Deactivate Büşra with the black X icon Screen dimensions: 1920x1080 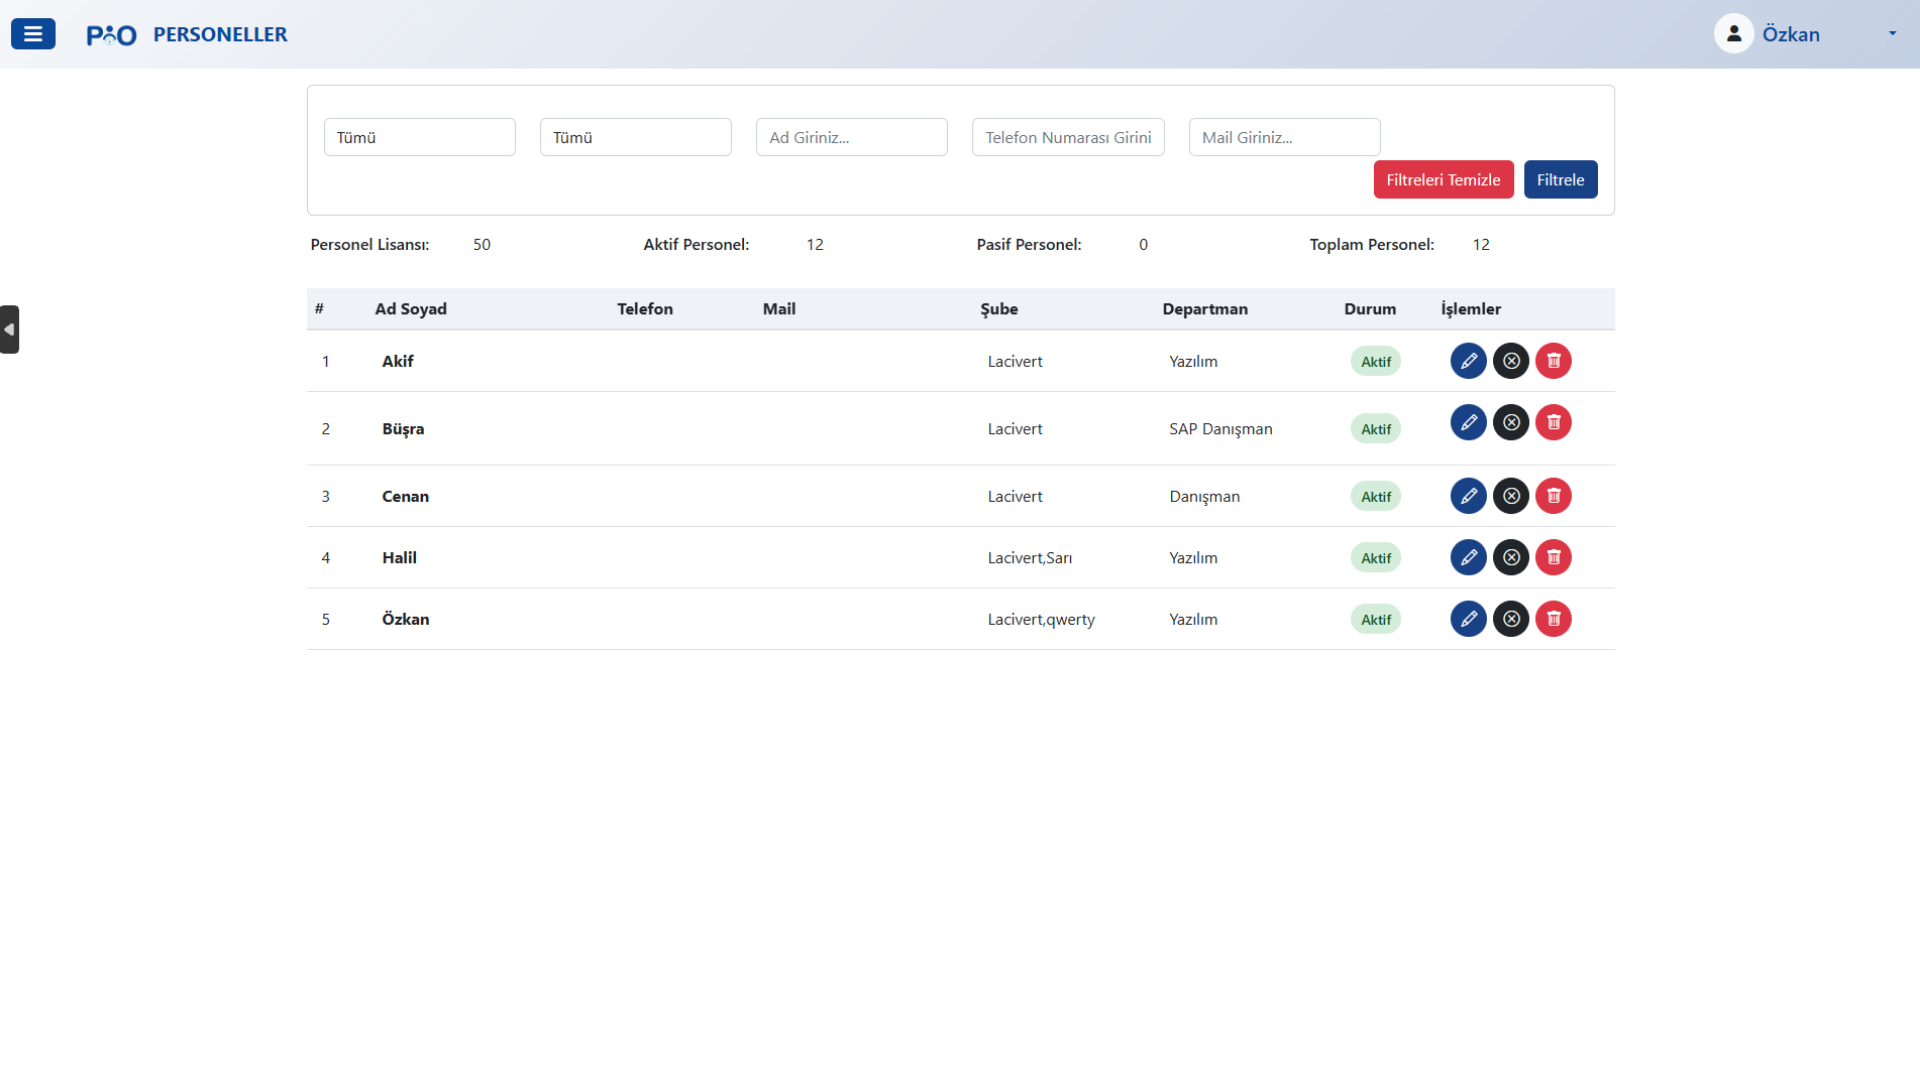[1511, 422]
